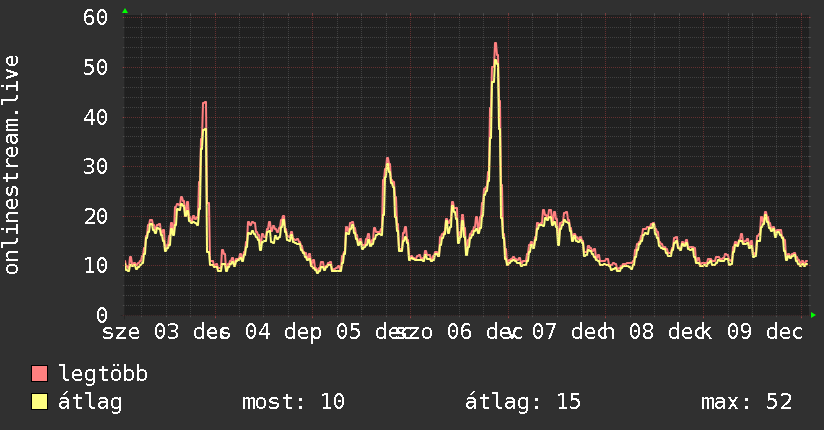824x430 pixels.
Task: Click the x-axis date label 09
Action: click(x=739, y=332)
